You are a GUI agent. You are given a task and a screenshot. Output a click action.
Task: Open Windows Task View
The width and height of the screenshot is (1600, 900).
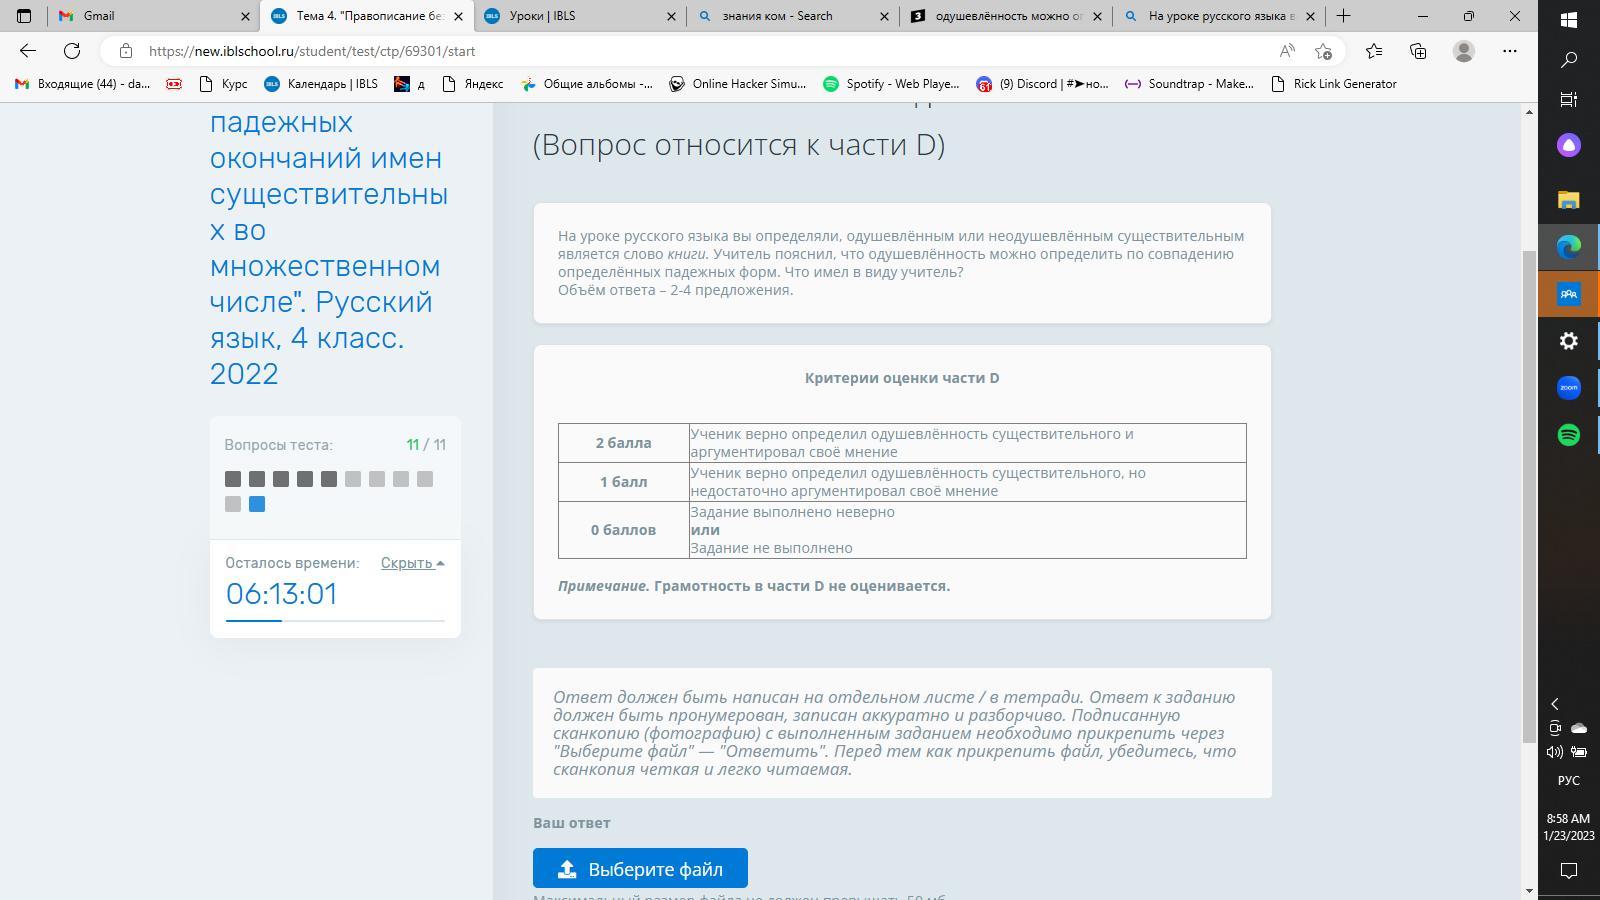tap(1569, 100)
